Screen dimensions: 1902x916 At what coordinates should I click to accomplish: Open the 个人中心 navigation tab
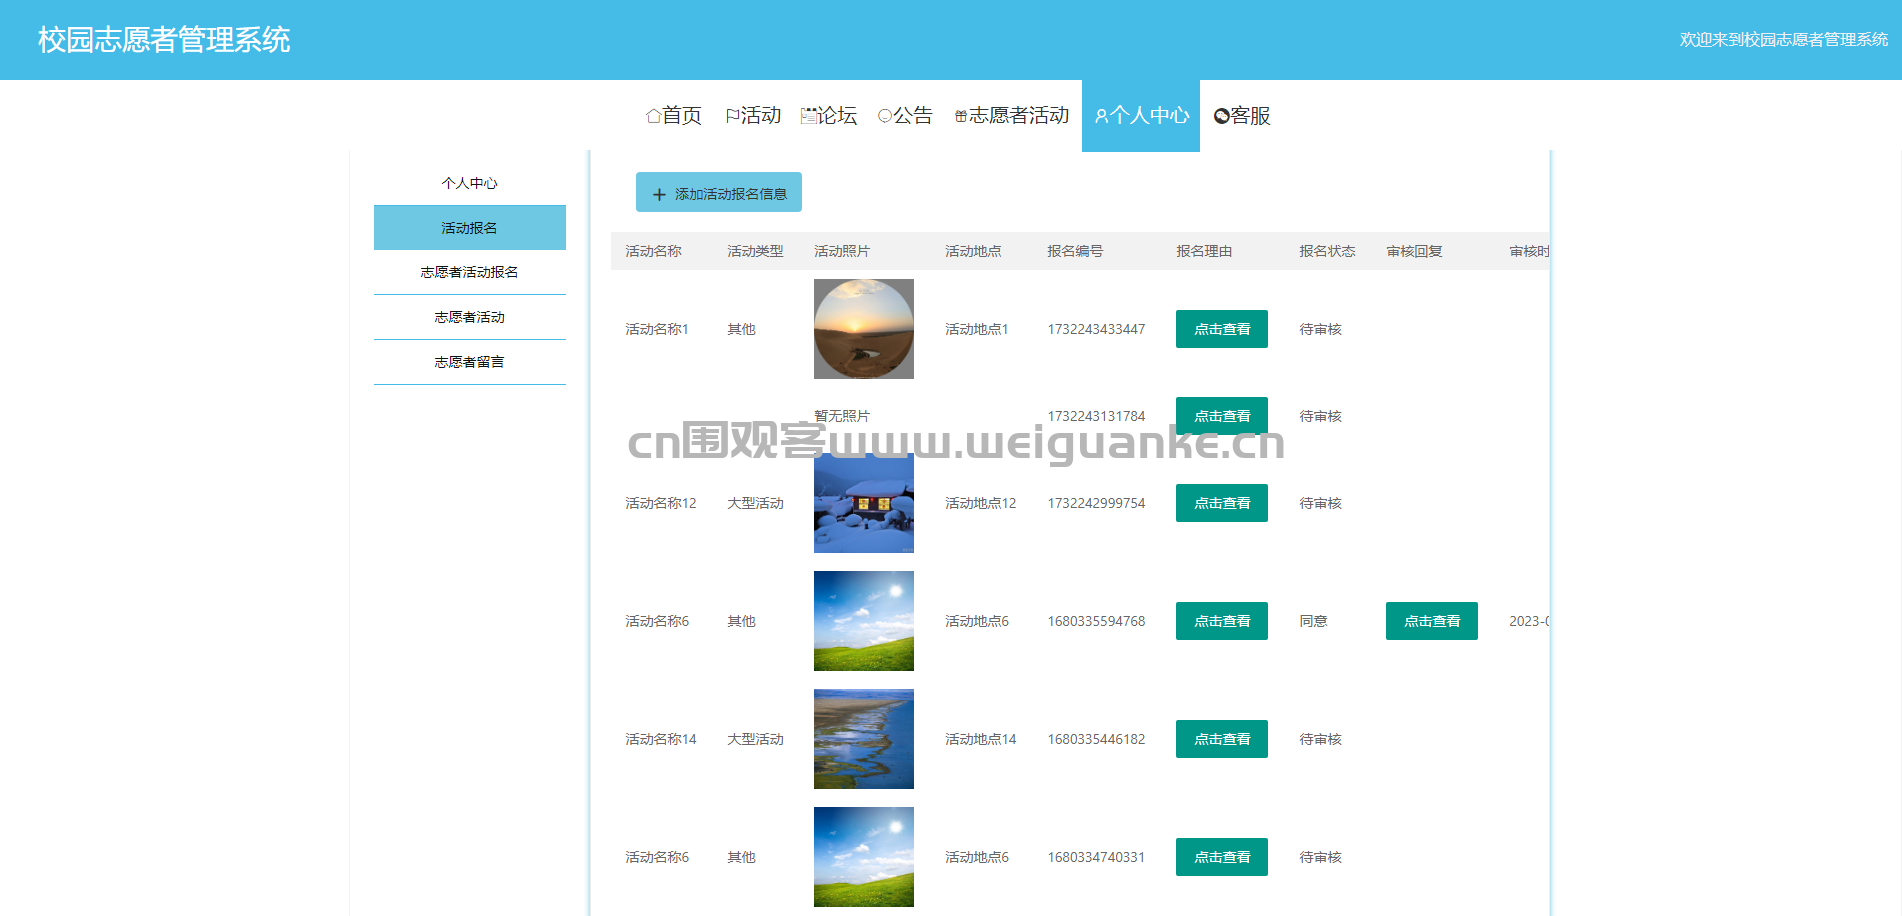[1141, 116]
